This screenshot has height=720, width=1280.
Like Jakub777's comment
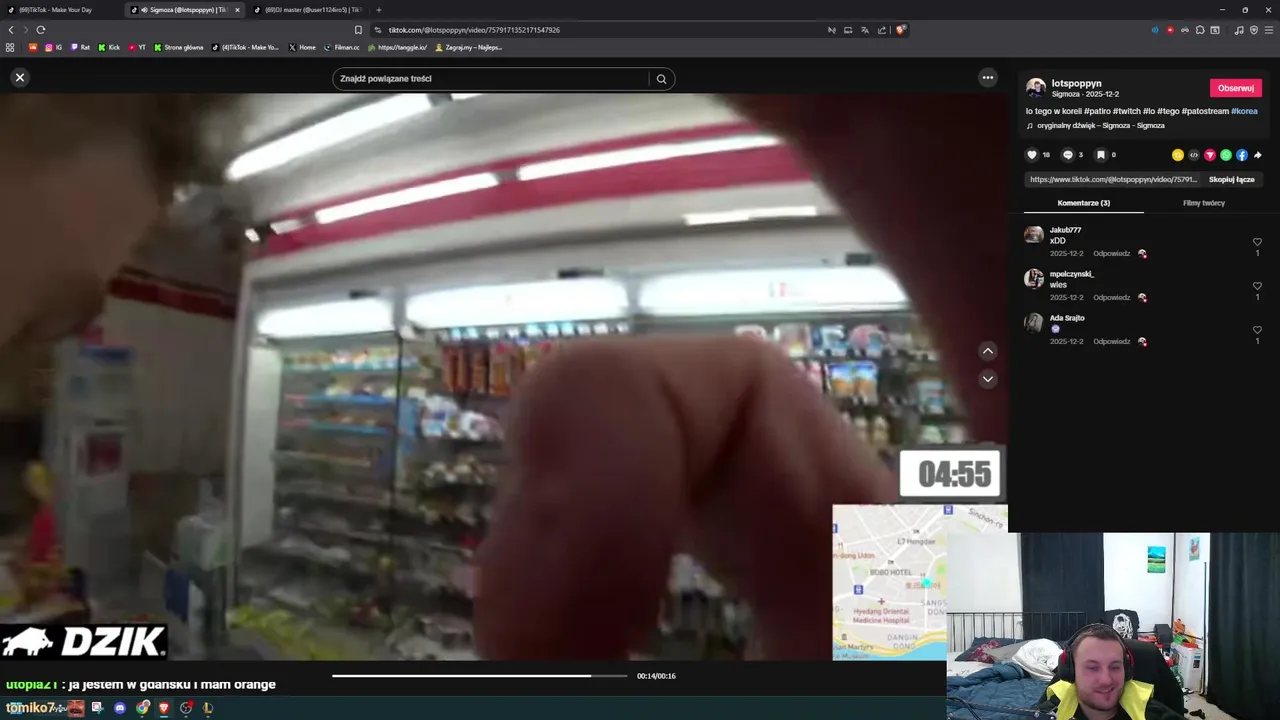coord(1257,242)
